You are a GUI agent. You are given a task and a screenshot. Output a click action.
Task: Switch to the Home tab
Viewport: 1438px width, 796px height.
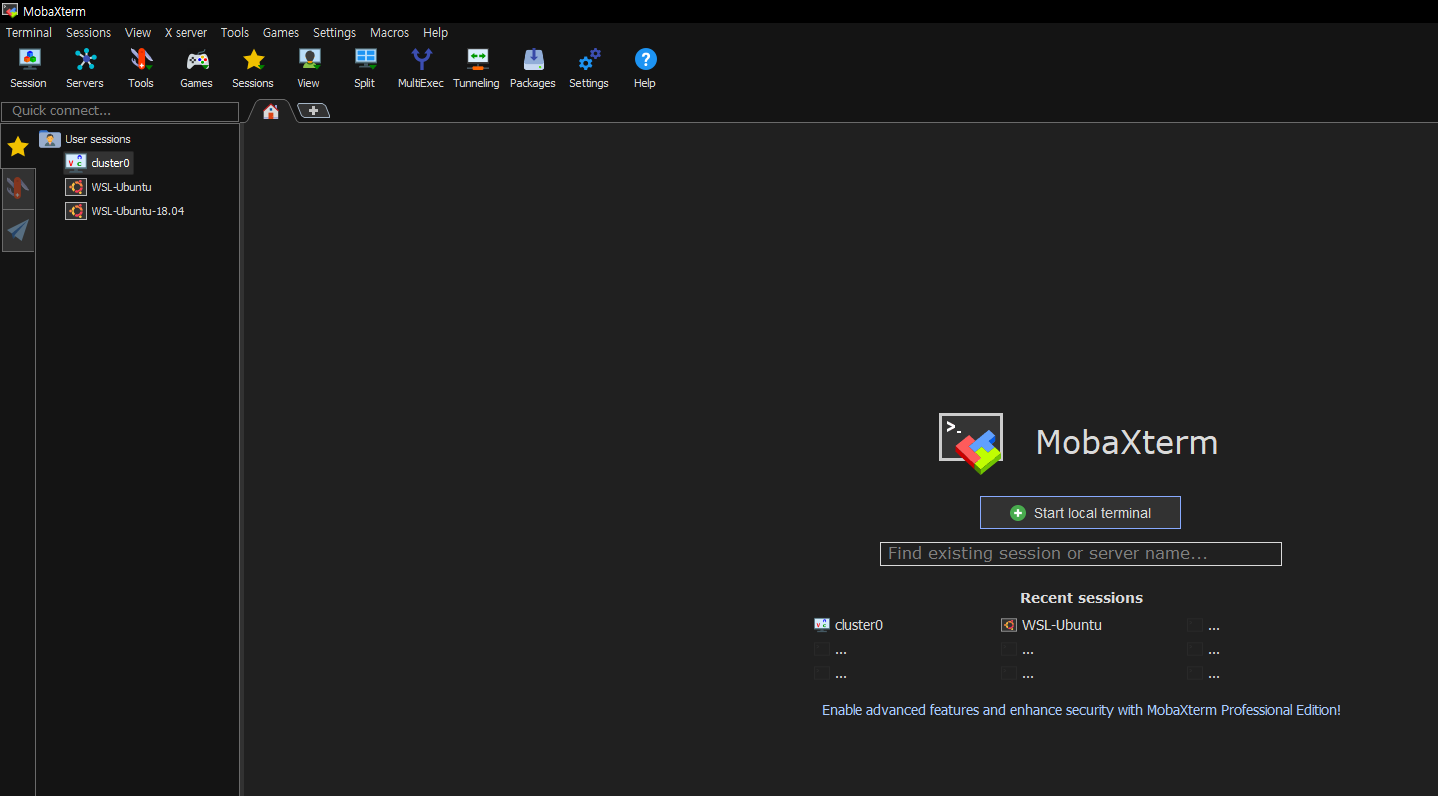(271, 111)
